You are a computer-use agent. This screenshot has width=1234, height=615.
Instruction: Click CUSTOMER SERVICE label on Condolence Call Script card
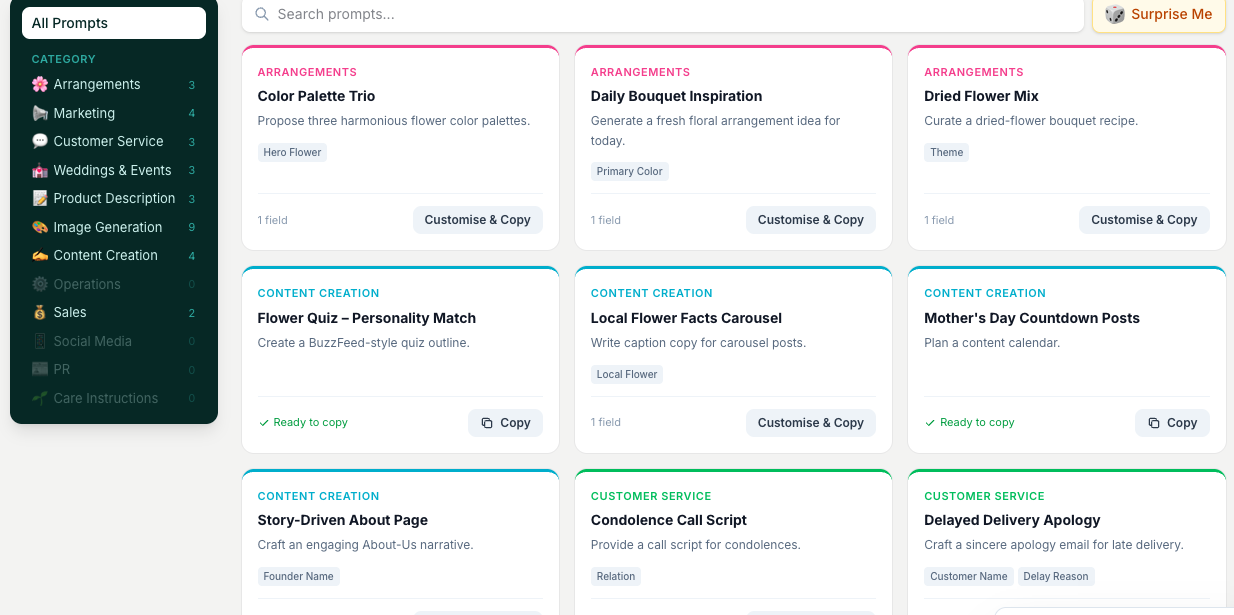coord(651,496)
